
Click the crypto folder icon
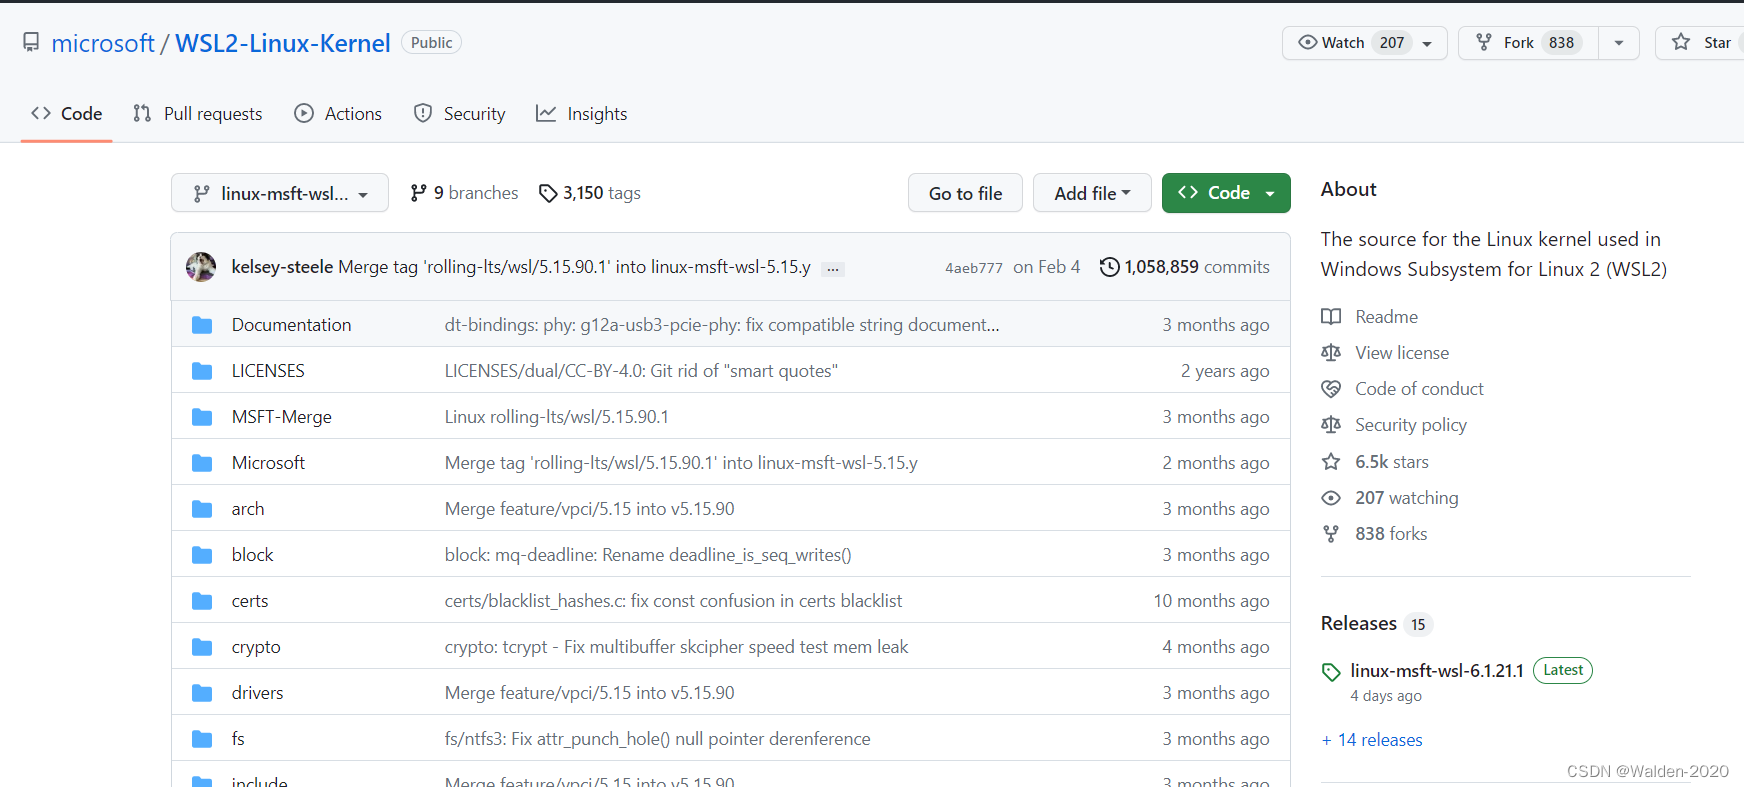pyautogui.click(x=202, y=647)
